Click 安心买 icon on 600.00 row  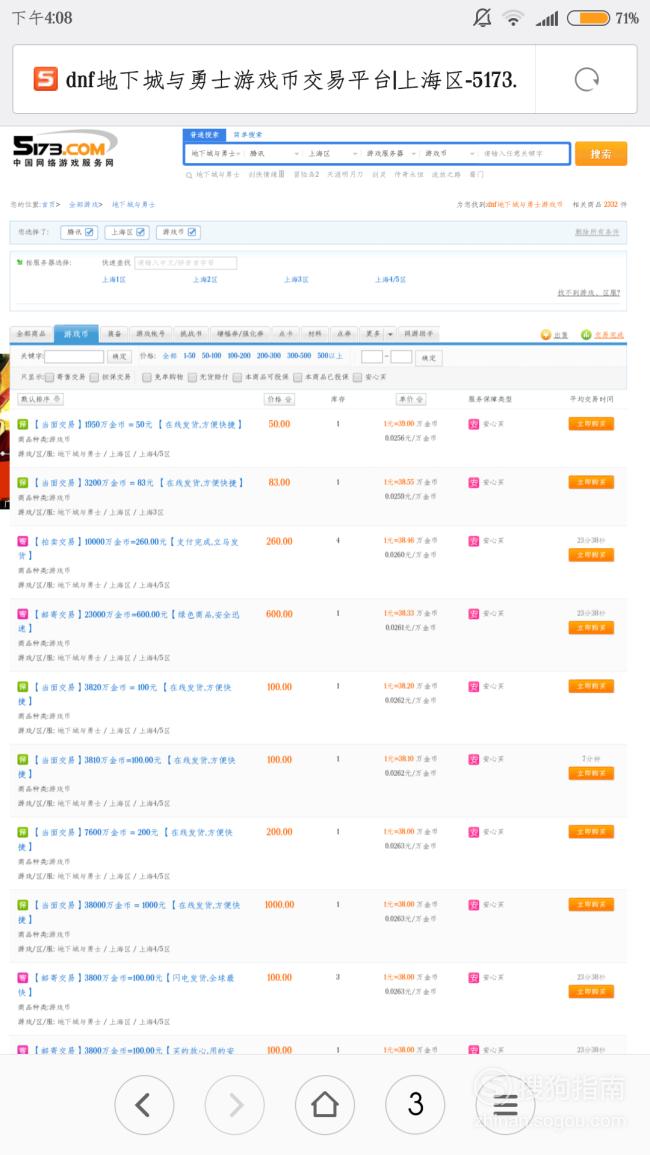click(474, 614)
